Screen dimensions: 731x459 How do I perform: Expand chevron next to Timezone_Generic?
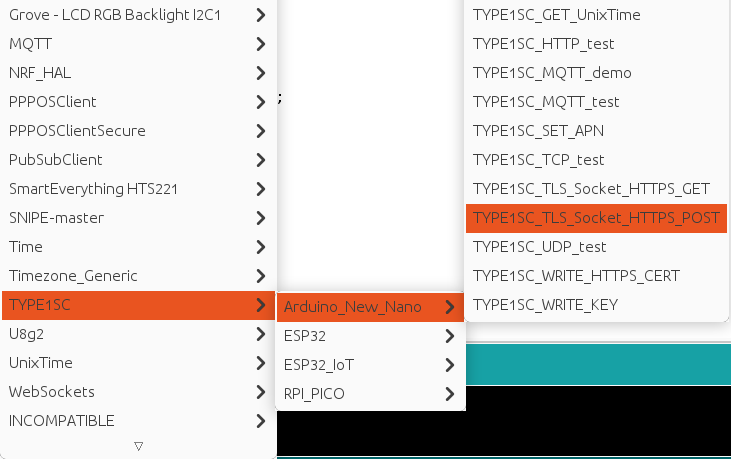pyautogui.click(x=261, y=276)
